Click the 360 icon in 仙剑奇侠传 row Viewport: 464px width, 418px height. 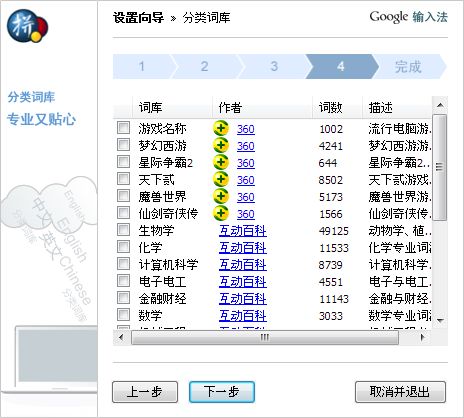coord(221,213)
